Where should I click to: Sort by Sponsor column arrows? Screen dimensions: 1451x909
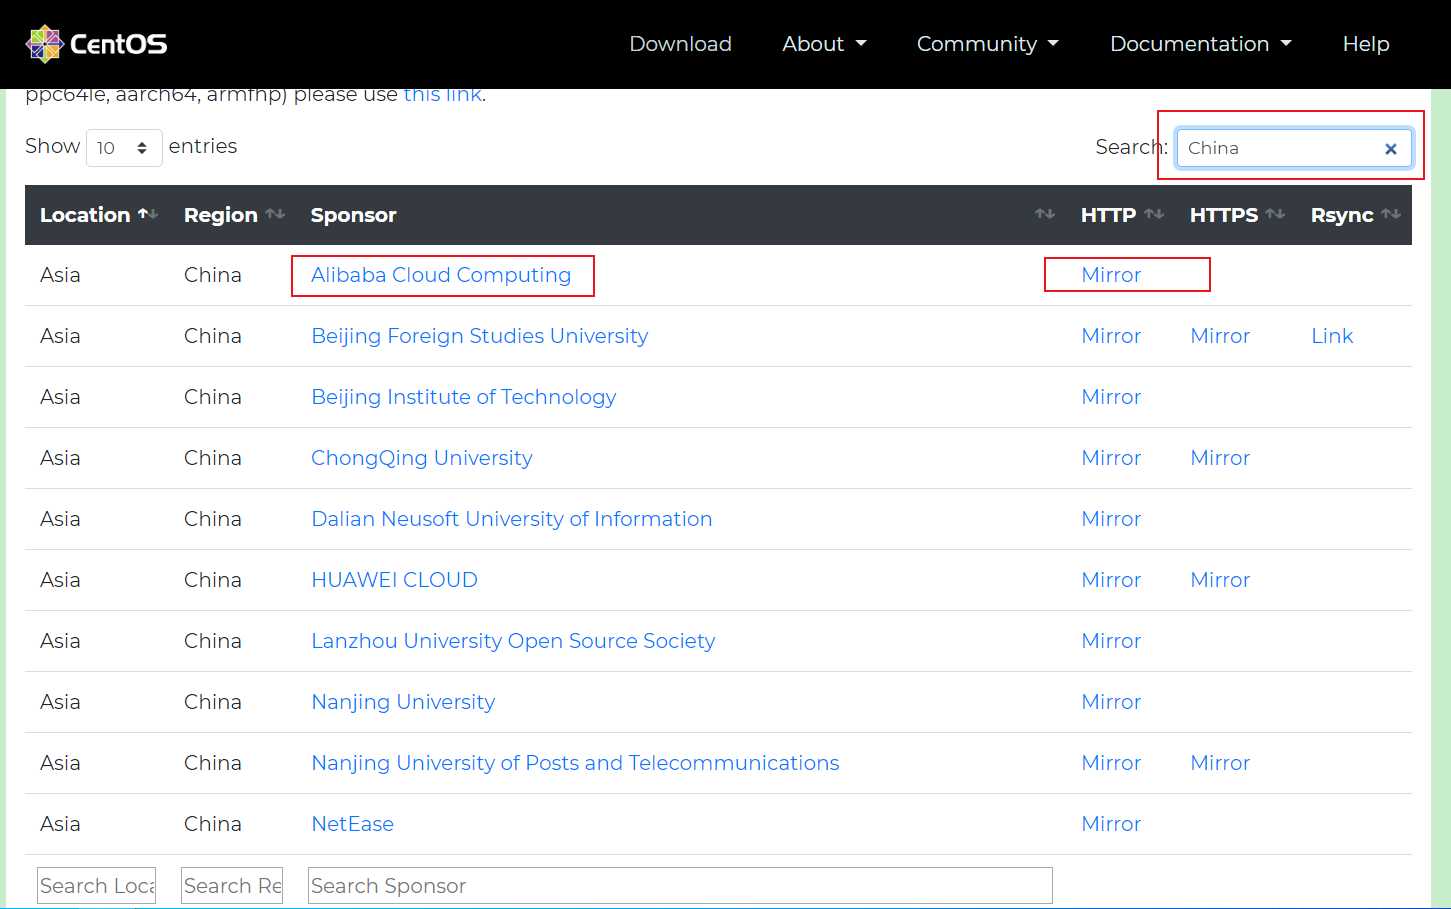pyautogui.click(x=1045, y=214)
